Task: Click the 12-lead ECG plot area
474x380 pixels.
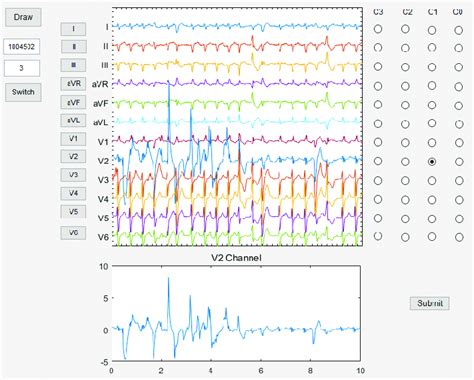Action: click(237, 127)
